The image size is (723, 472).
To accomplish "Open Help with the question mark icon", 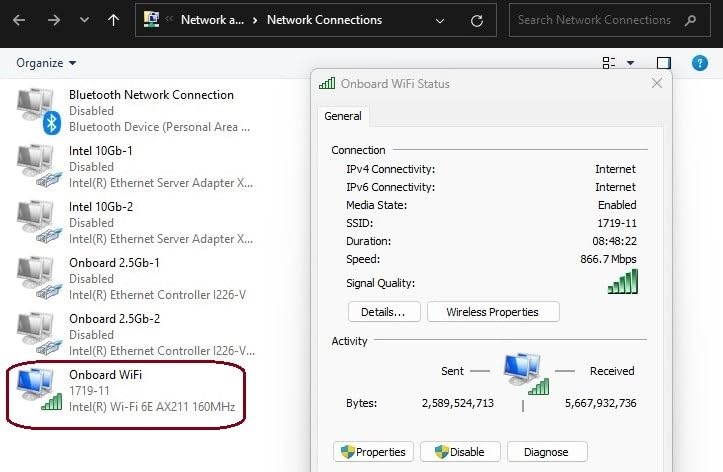I will [x=699, y=63].
